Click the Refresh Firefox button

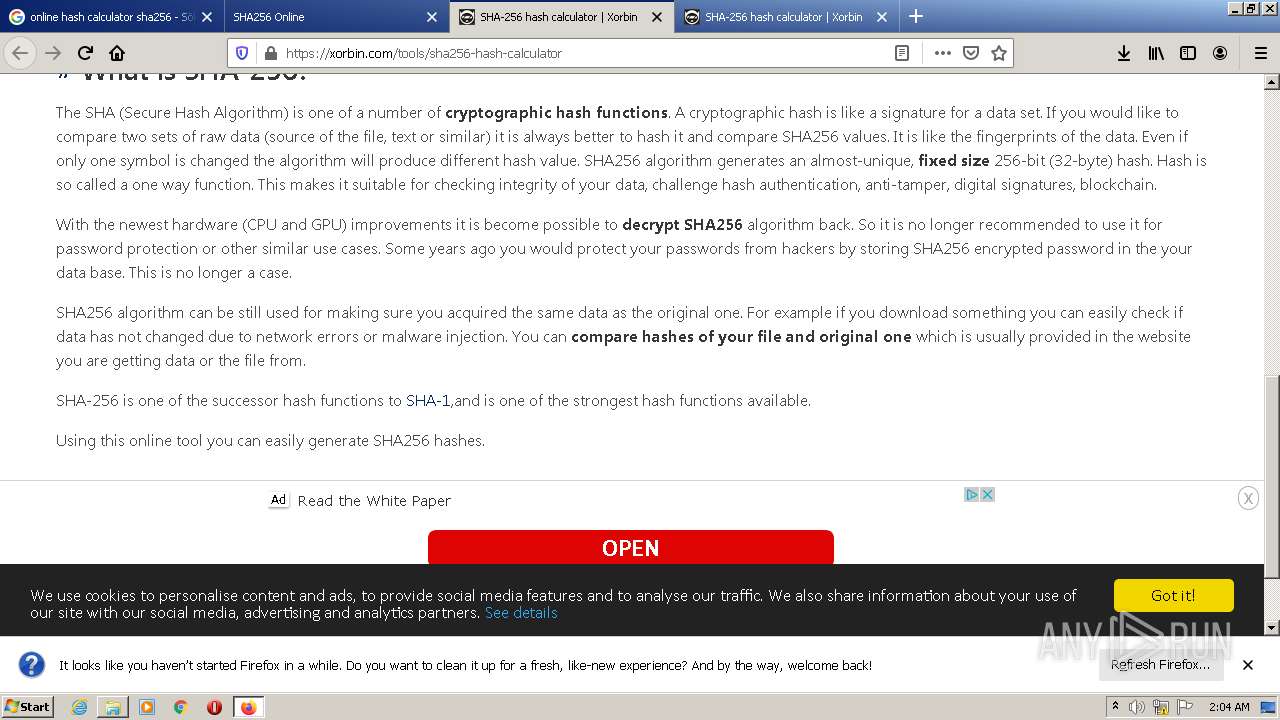click(x=1160, y=665)
